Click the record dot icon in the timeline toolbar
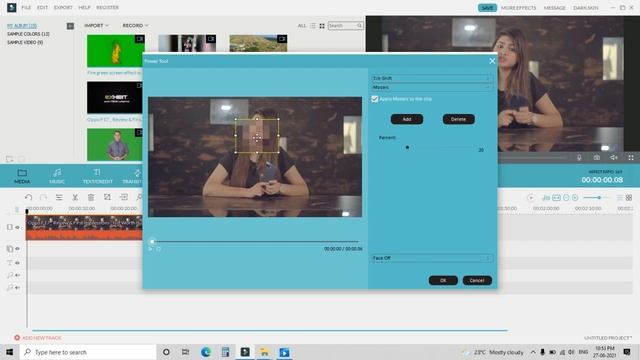Screen dimensions: 640x360 coord(531,198)
